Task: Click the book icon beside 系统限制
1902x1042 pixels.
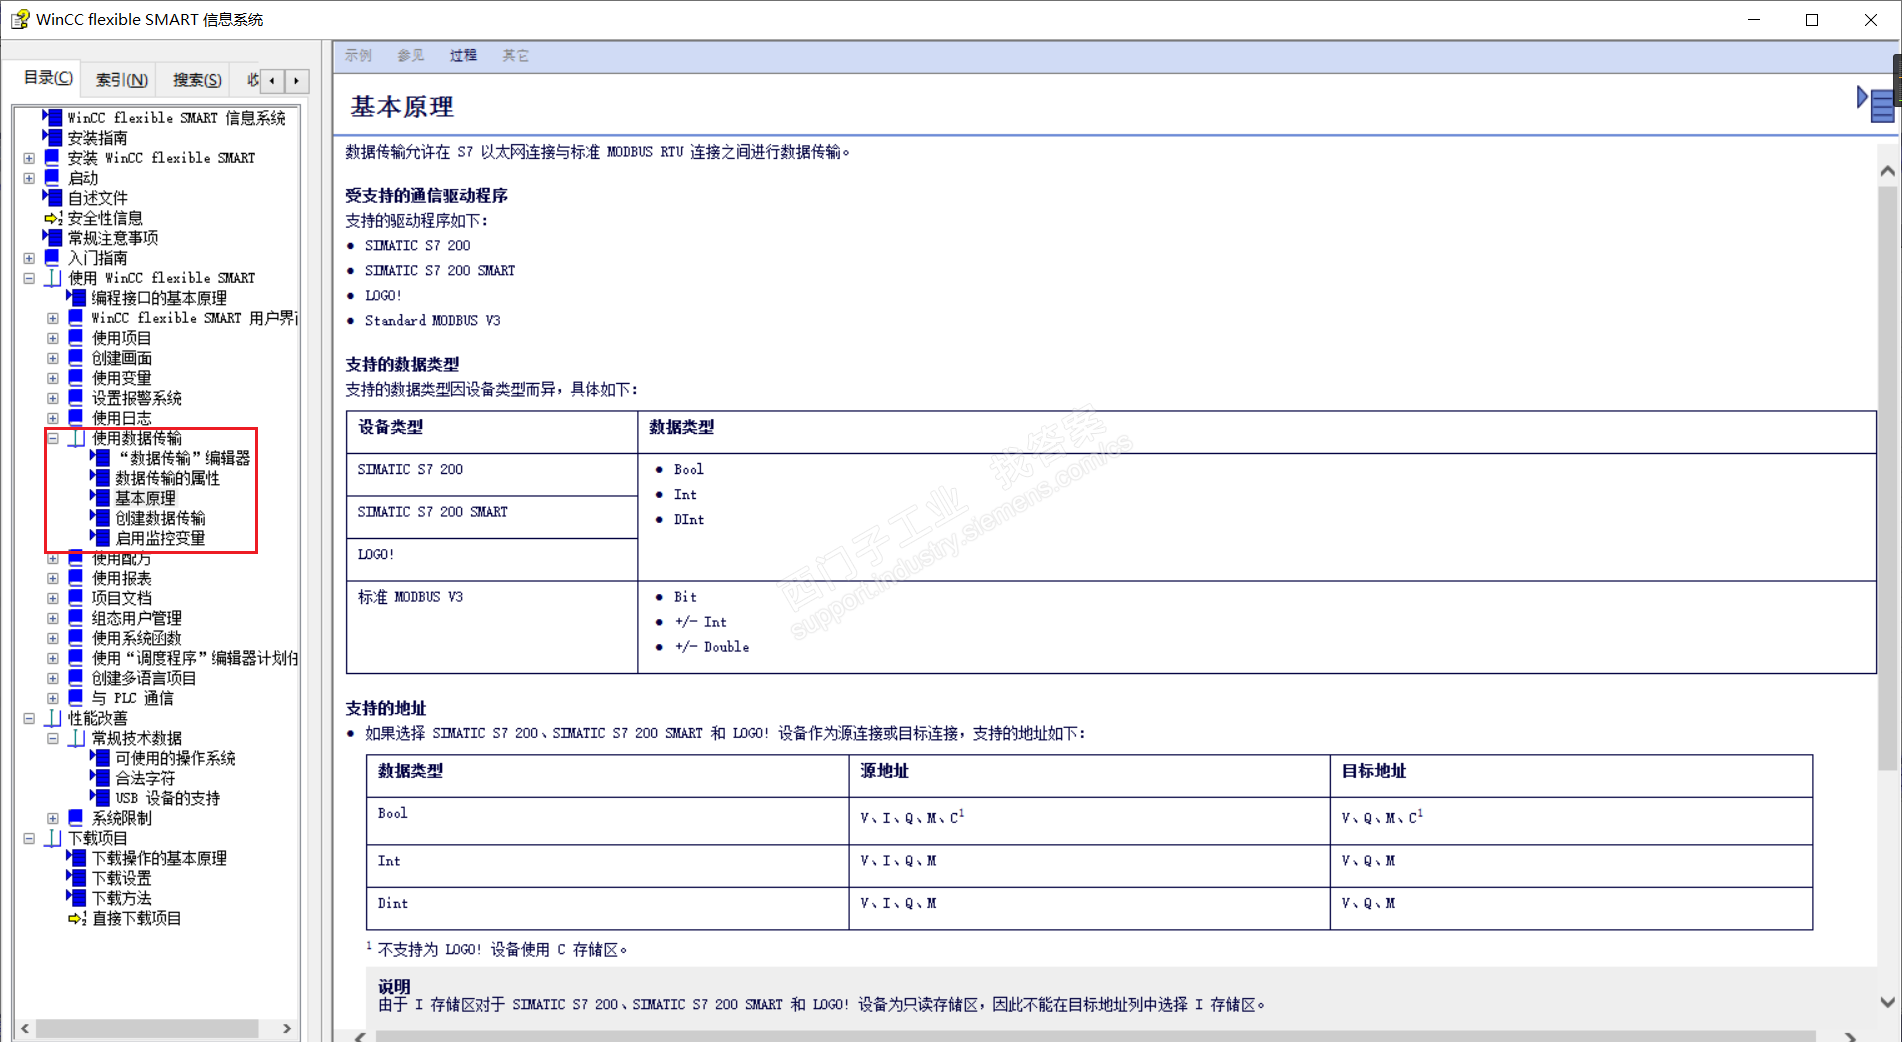Action: coord(77,817)
